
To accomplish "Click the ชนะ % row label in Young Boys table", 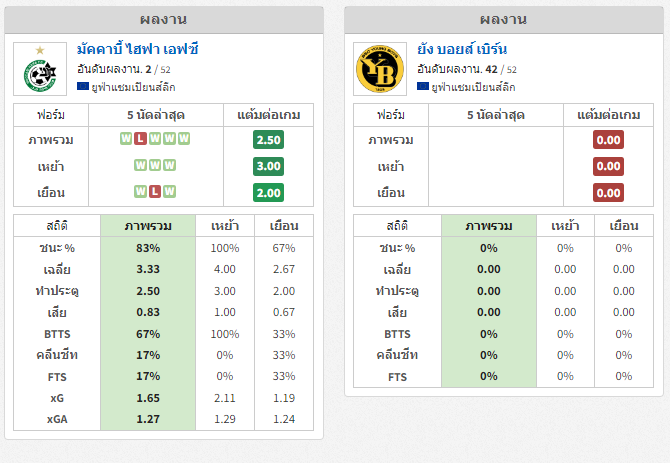I will point(397,248).
